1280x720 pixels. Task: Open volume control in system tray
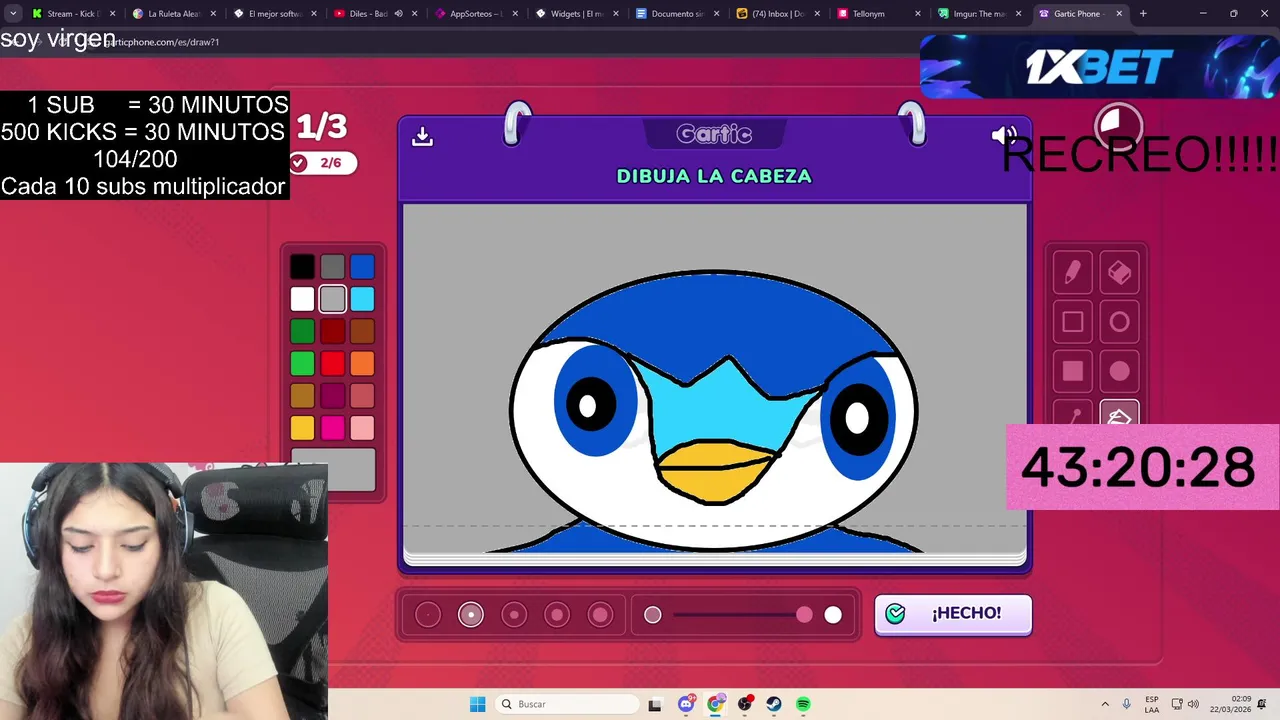(1193, 704)
